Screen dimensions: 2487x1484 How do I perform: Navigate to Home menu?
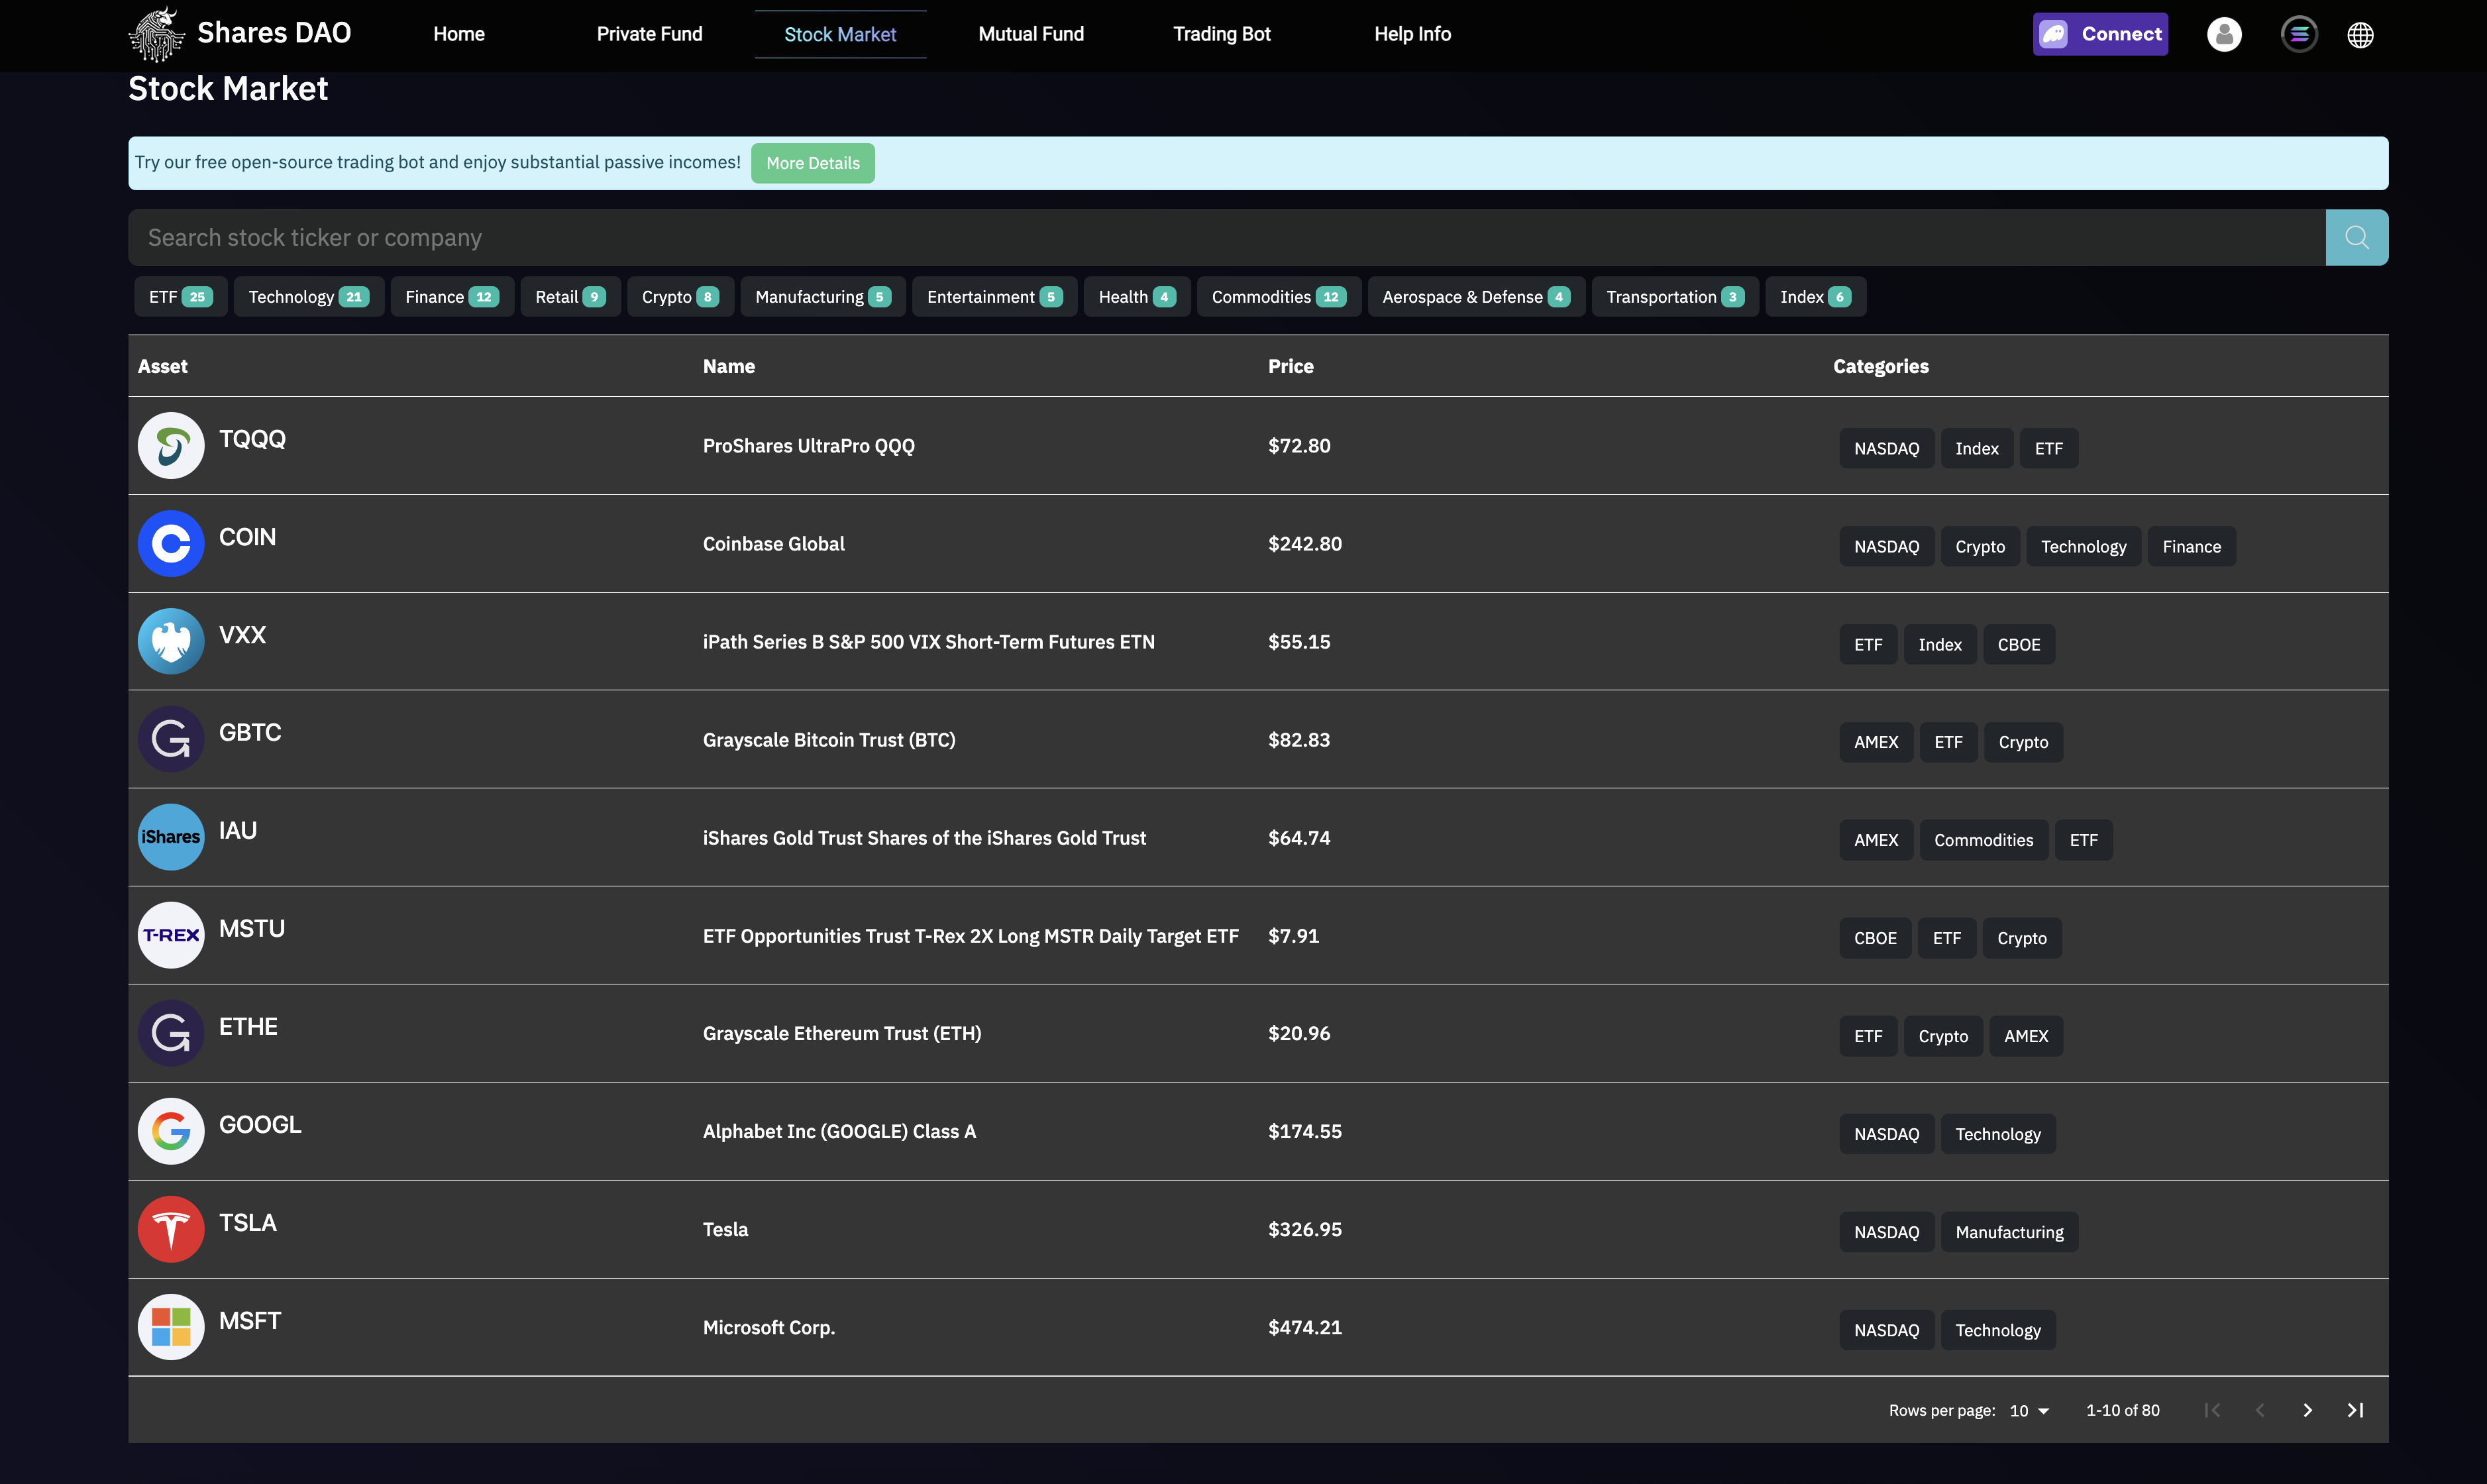click(x=459, y=34)
